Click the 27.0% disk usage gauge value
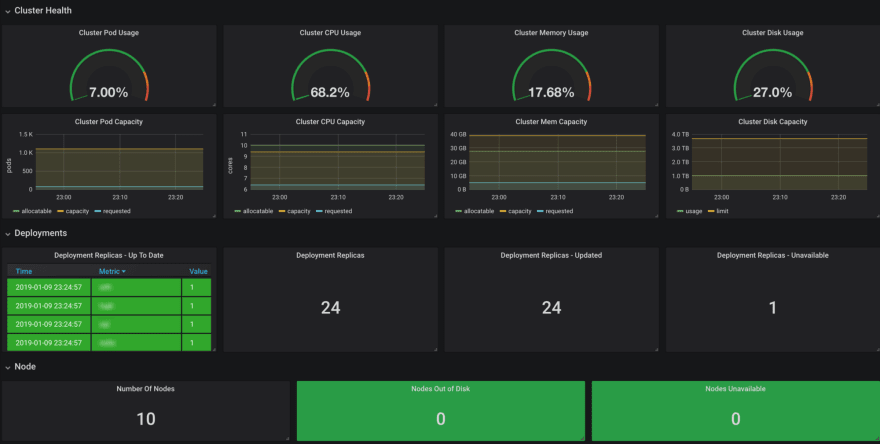This screenshot has width=880, height=444. click(x=772, y=93)
